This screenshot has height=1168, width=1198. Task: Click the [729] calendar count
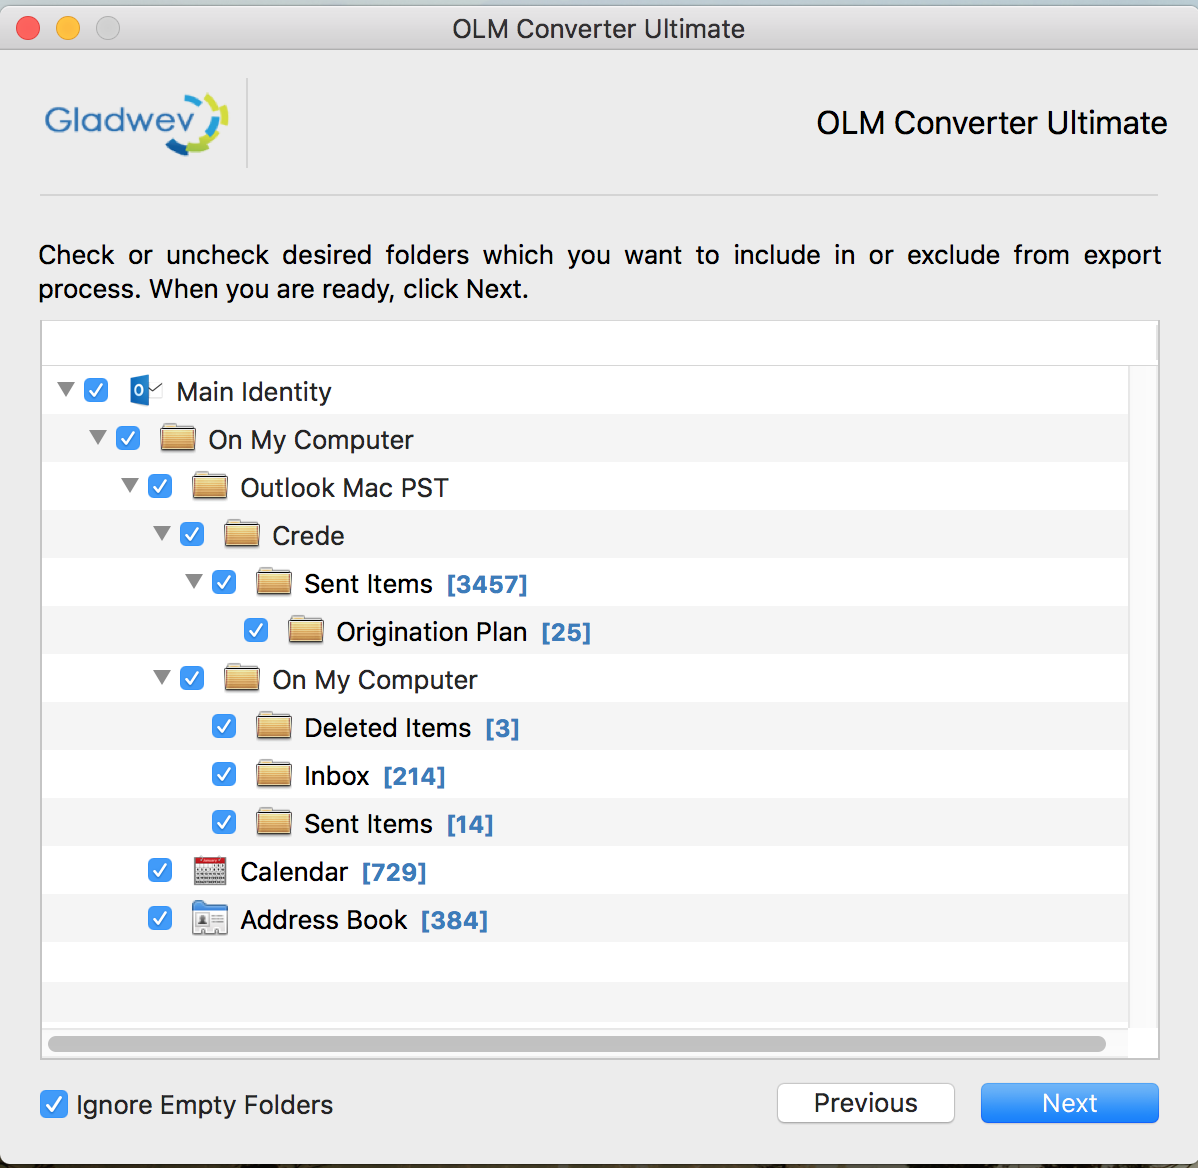pyautogui.click(x=393, y=872)
